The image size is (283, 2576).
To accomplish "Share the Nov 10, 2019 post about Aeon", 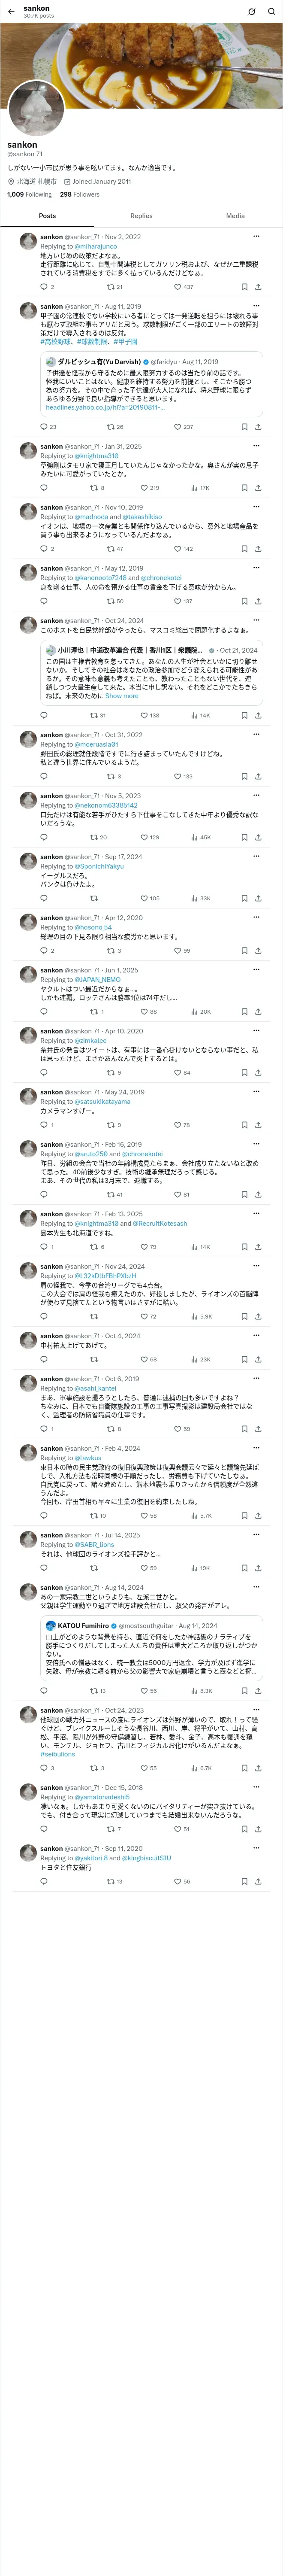I will (x=258, y=549).
